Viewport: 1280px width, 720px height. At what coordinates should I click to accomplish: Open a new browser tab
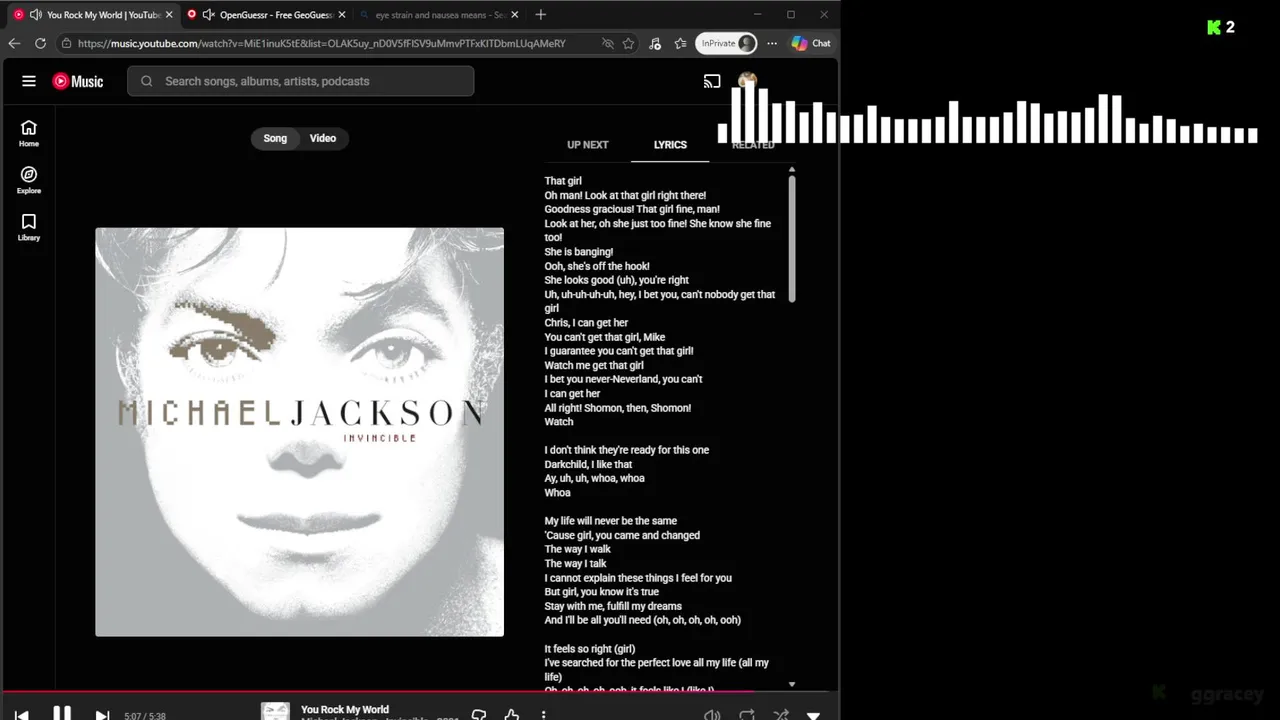click(541, 15)
